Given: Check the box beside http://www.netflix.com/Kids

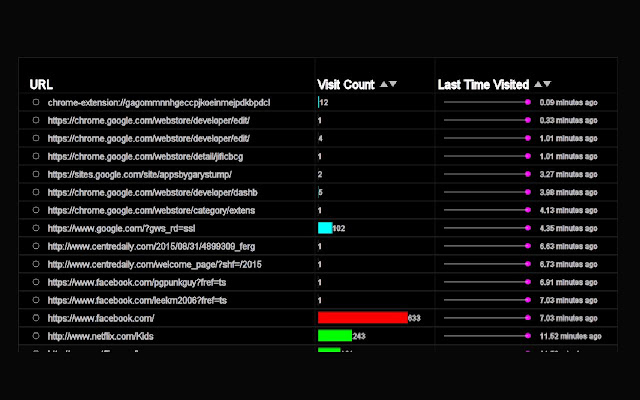Looking at the screenshot, I should pos(36,336).
